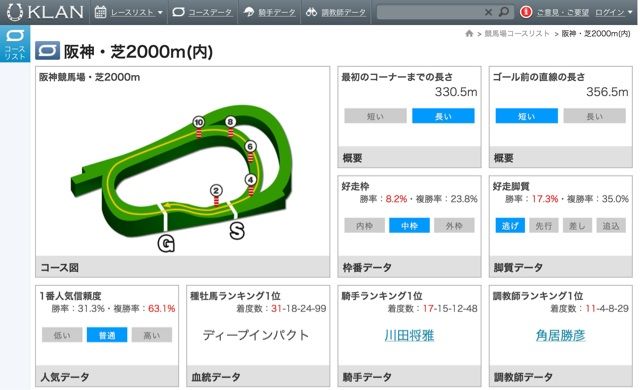The image size is (640, 390).
Task: Select the 先行 running style toggle
Action: 544,226
